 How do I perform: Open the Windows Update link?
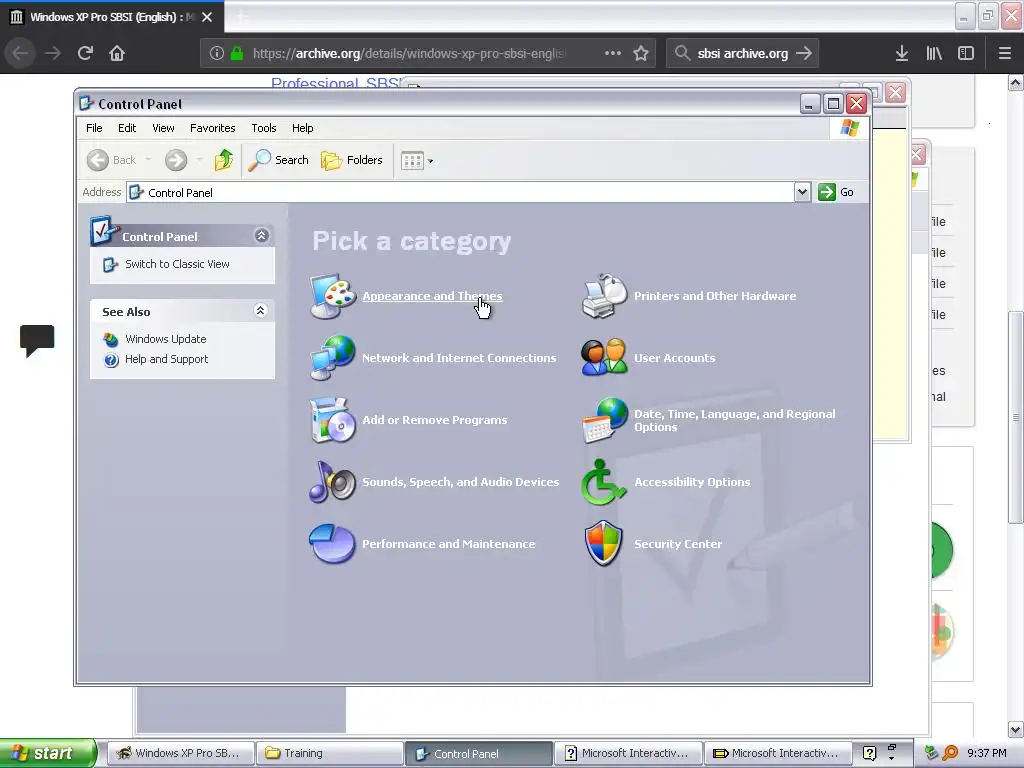pyautogui.click(x=165, y=339)
